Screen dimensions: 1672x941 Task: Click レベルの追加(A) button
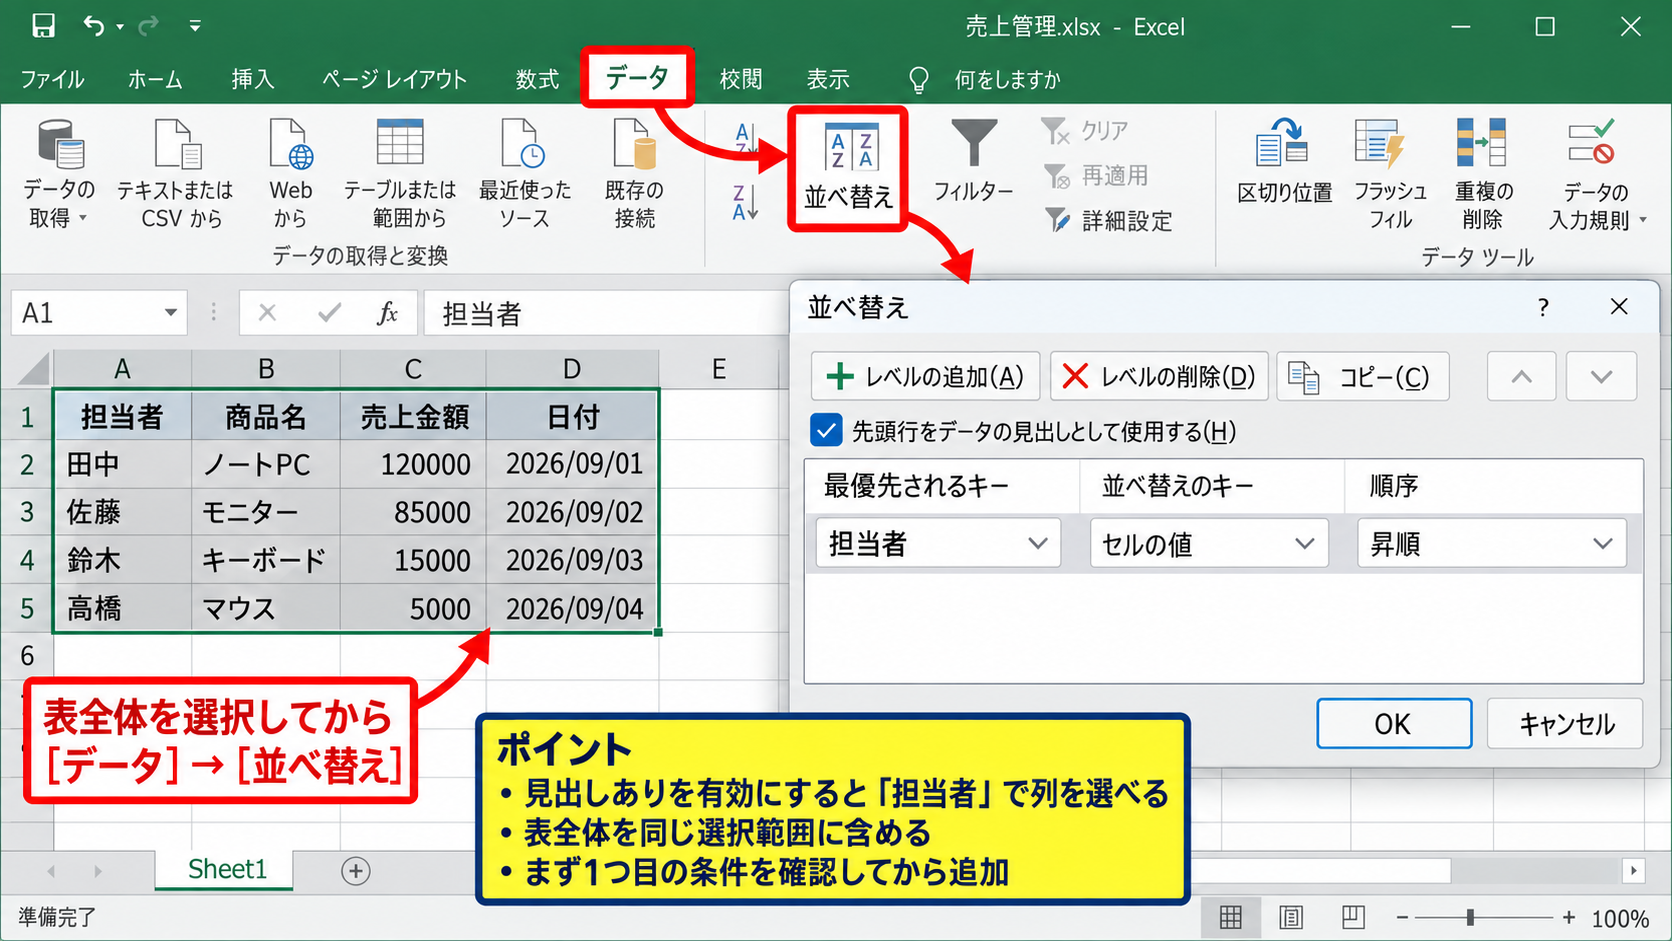pyautogui.click(x=926, y=376)
